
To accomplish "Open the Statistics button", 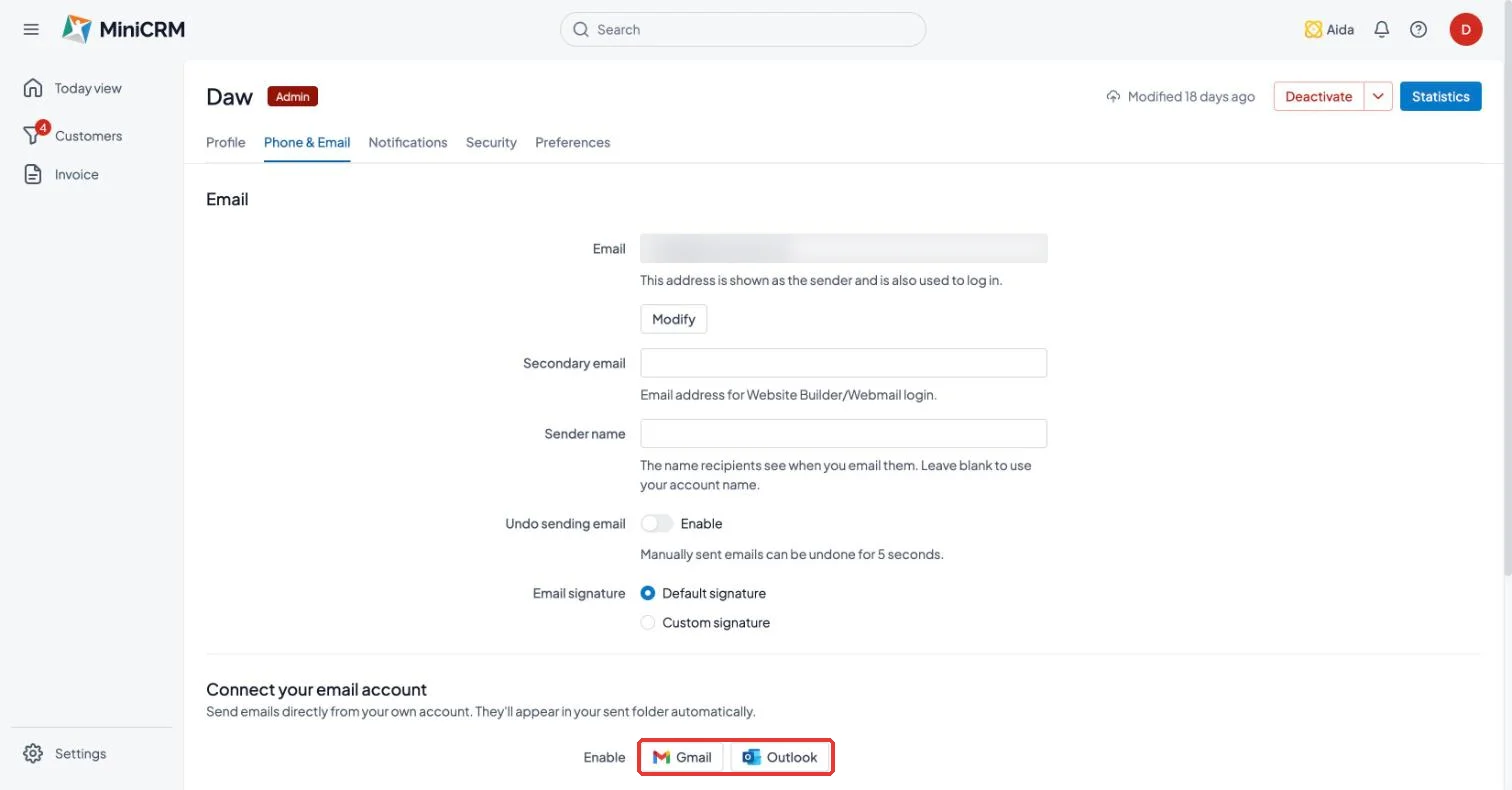I will tap(1441, 96).
